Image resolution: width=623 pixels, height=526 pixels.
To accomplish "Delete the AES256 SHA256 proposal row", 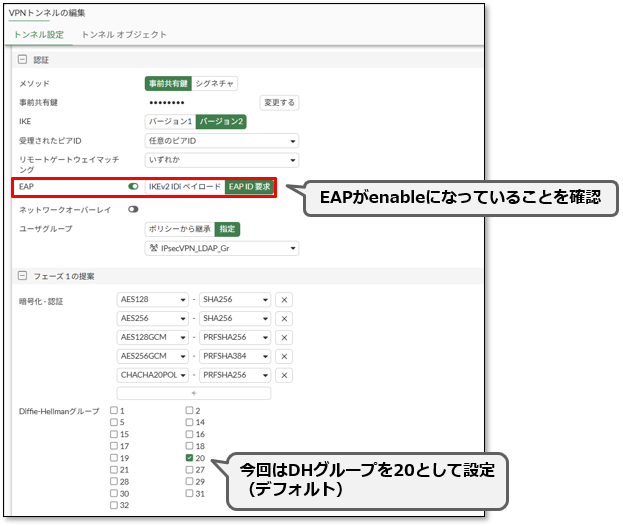I will click(284, 319).
